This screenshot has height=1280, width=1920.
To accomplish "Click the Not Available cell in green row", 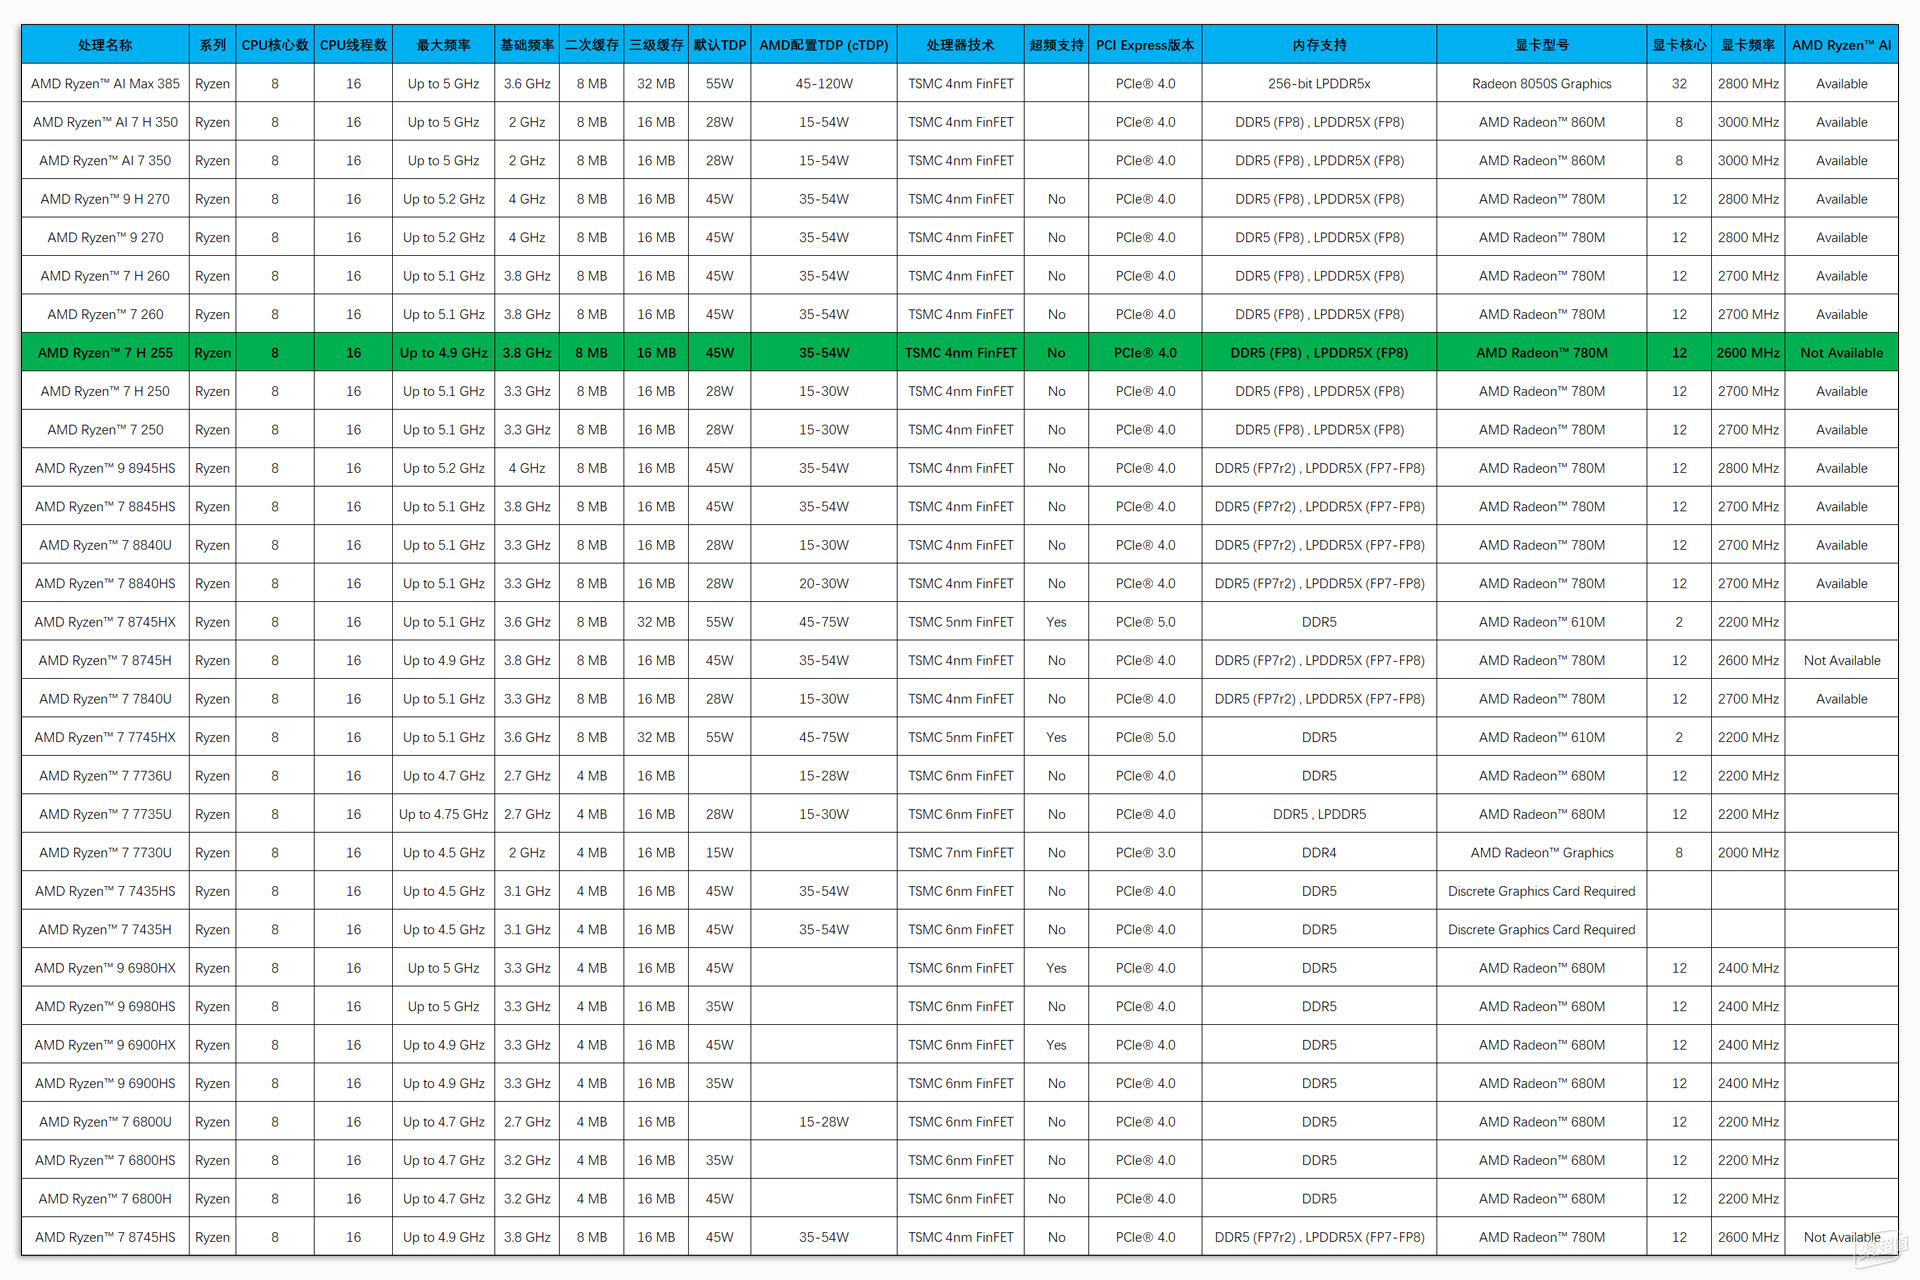I will 1841,353.
